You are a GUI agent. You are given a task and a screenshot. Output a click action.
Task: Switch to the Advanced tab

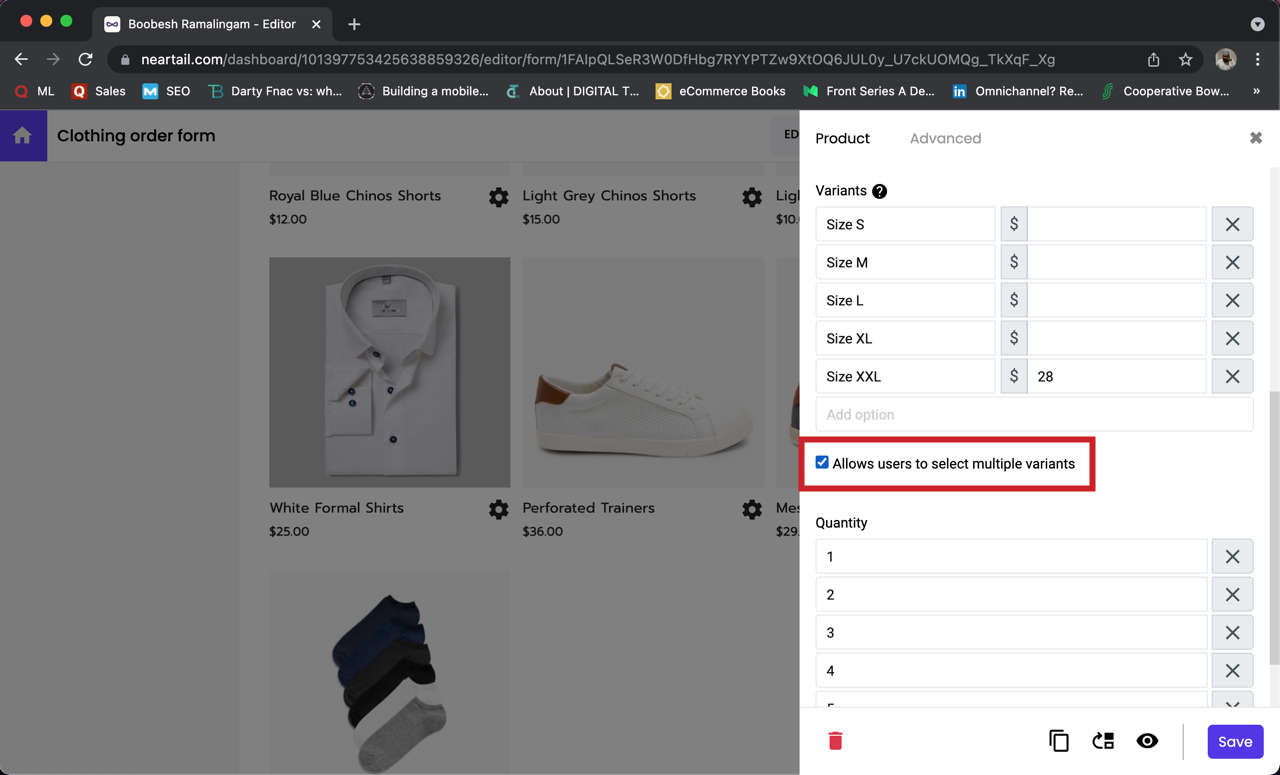pyautogui.click(x=945, y=138)
